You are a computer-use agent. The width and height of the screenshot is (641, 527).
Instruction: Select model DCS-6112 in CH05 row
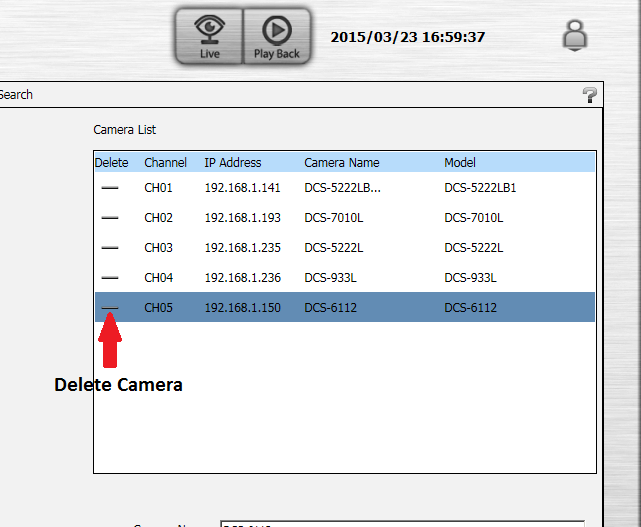[x=471, y=307]
